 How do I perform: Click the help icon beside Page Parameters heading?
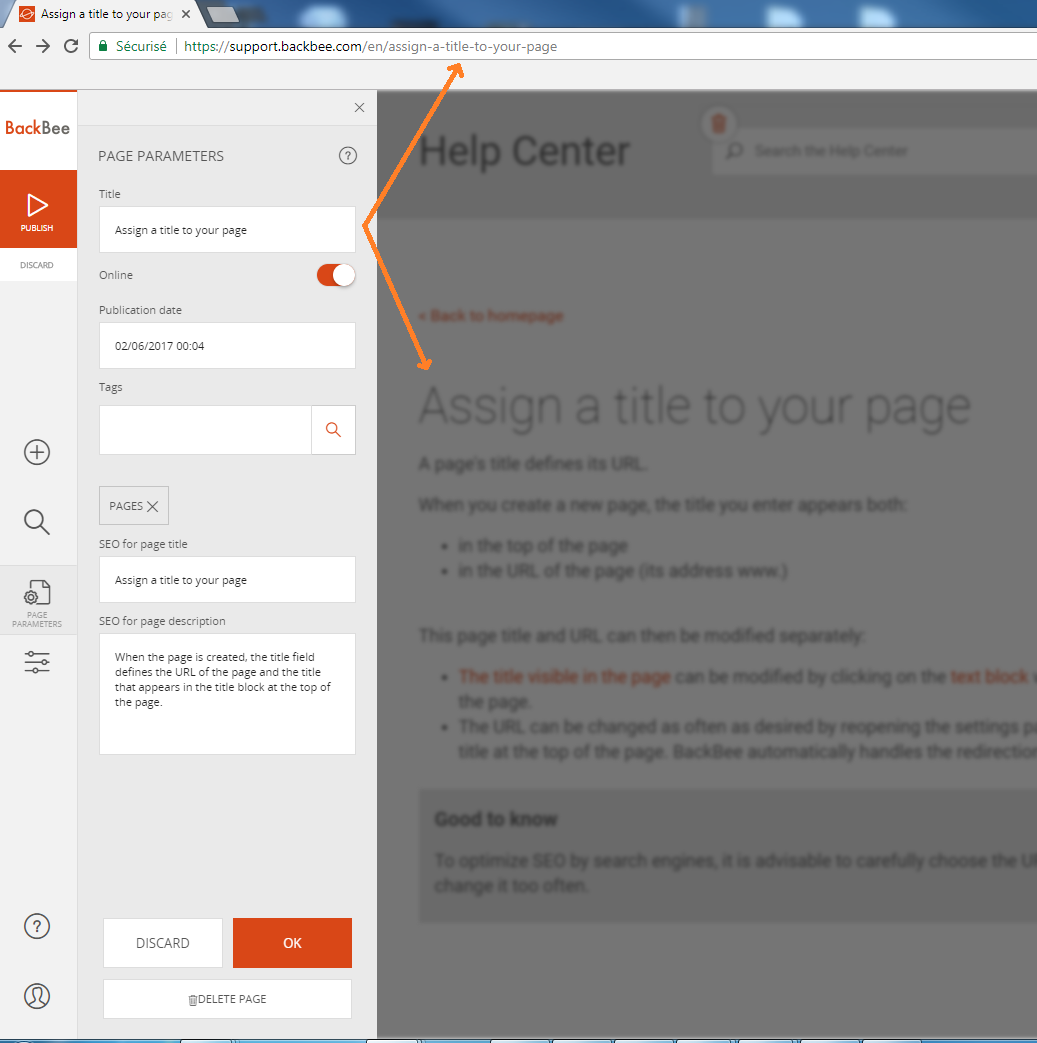click(348, 156)
